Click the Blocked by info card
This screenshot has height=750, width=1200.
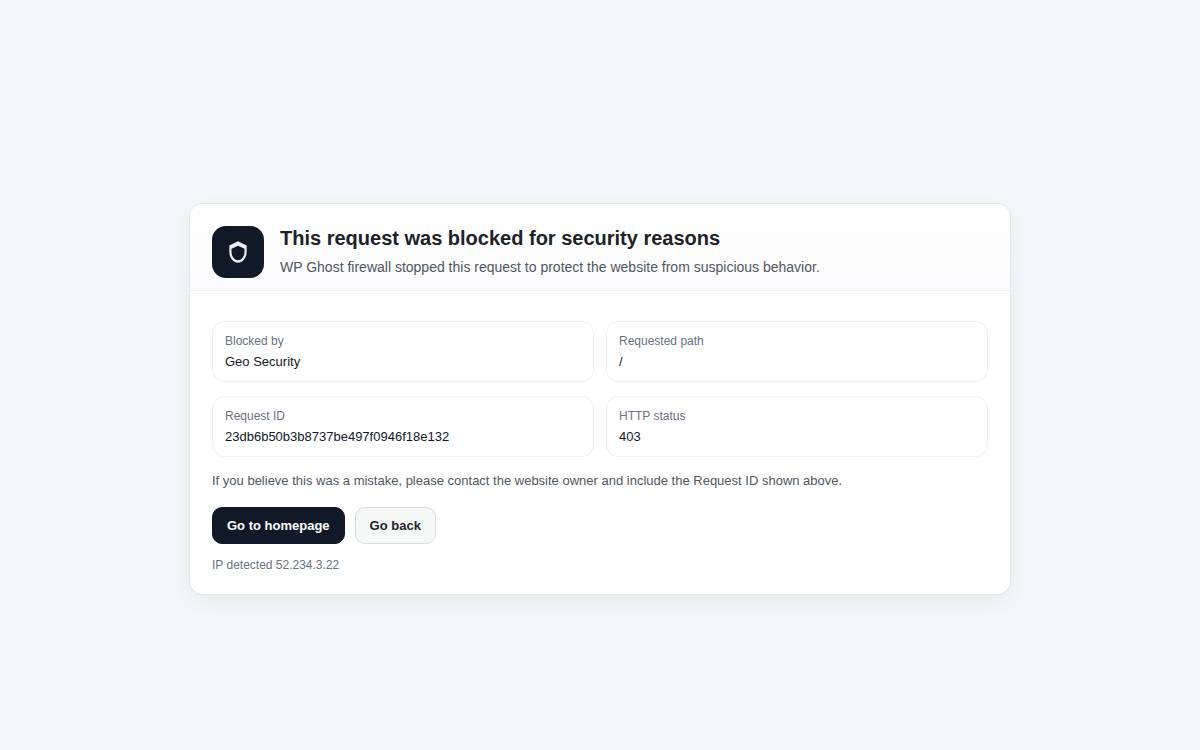click(x=403, y=351)
